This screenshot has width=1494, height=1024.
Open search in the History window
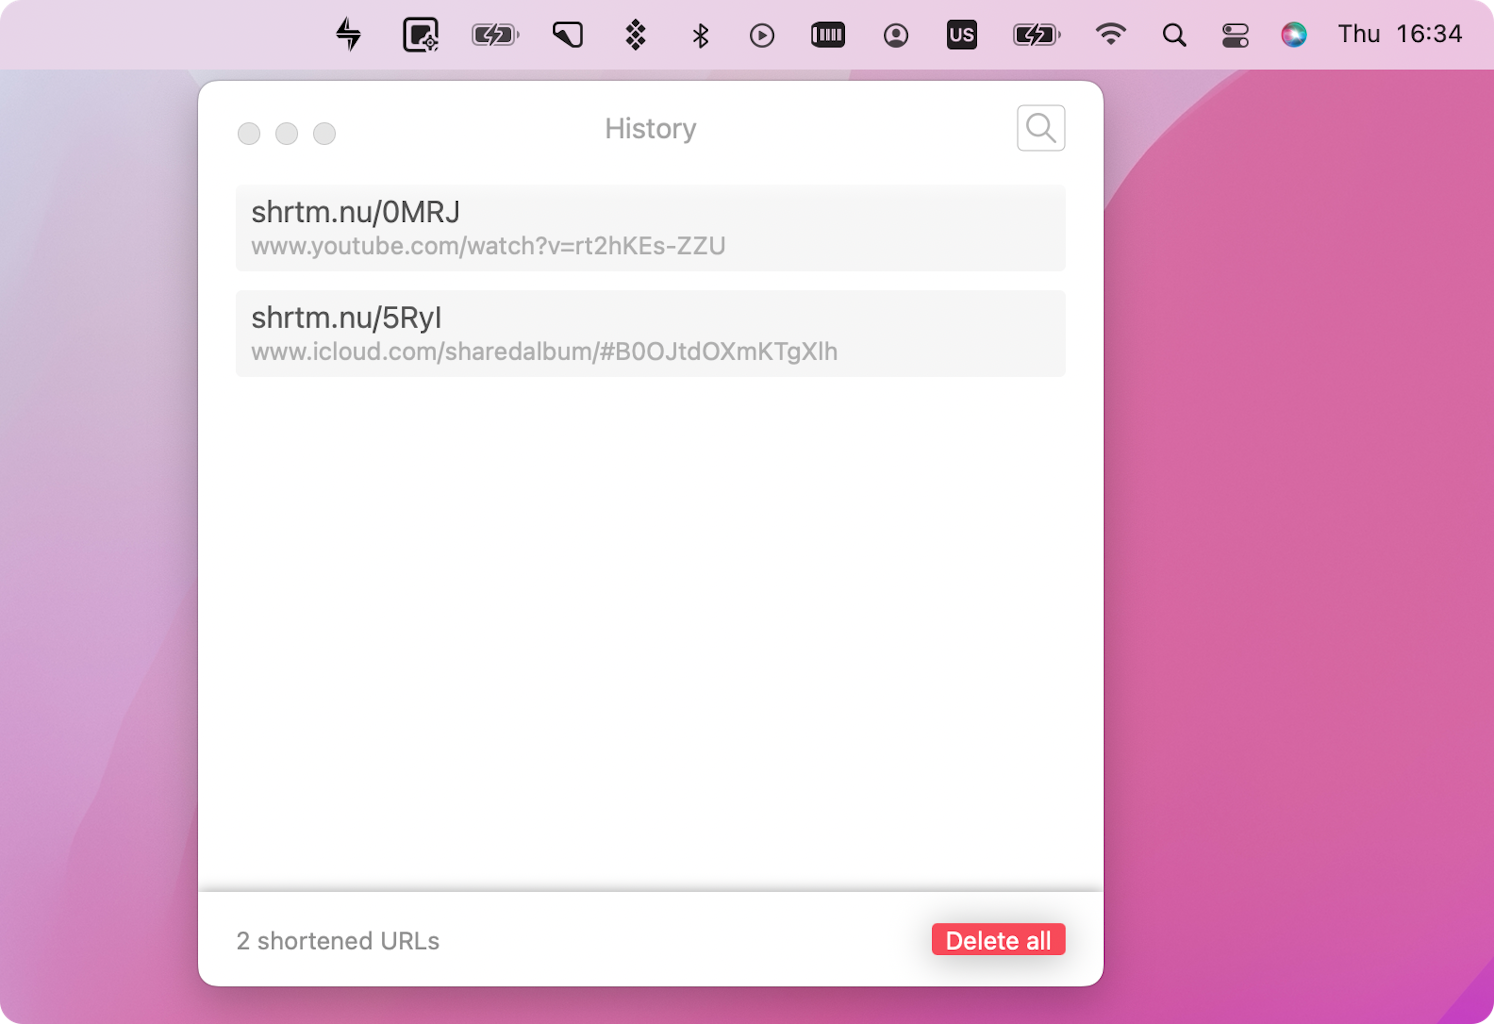point(1041,128)
